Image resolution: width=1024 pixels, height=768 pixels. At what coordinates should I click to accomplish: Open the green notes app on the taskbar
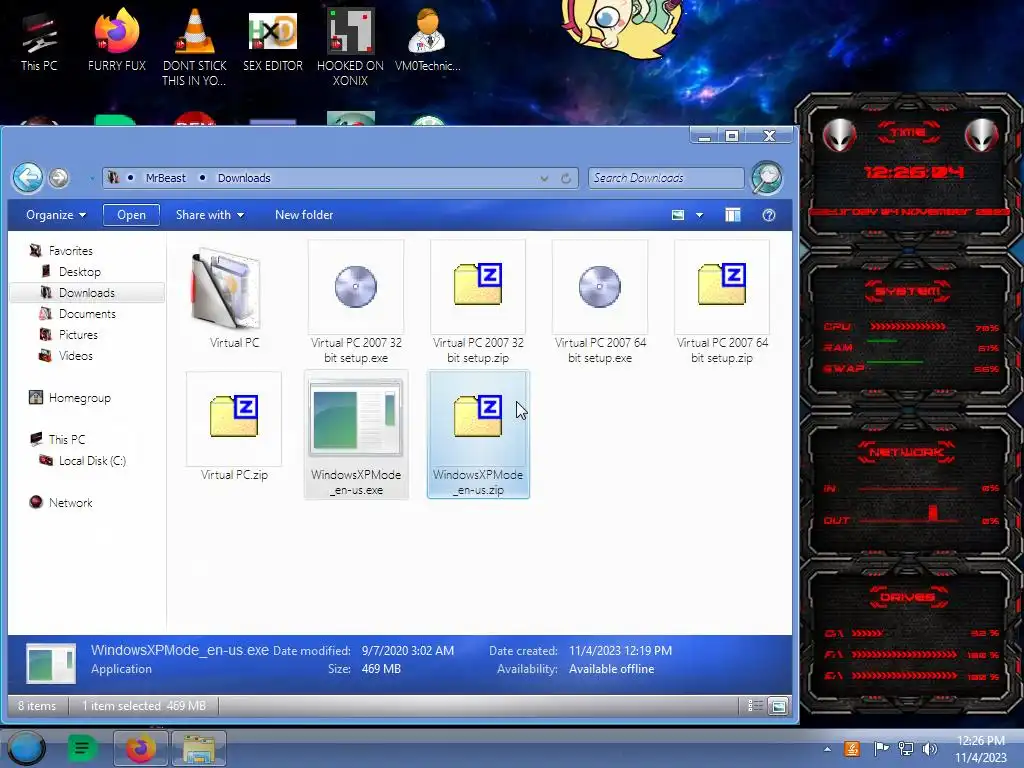tap(82, 748)
